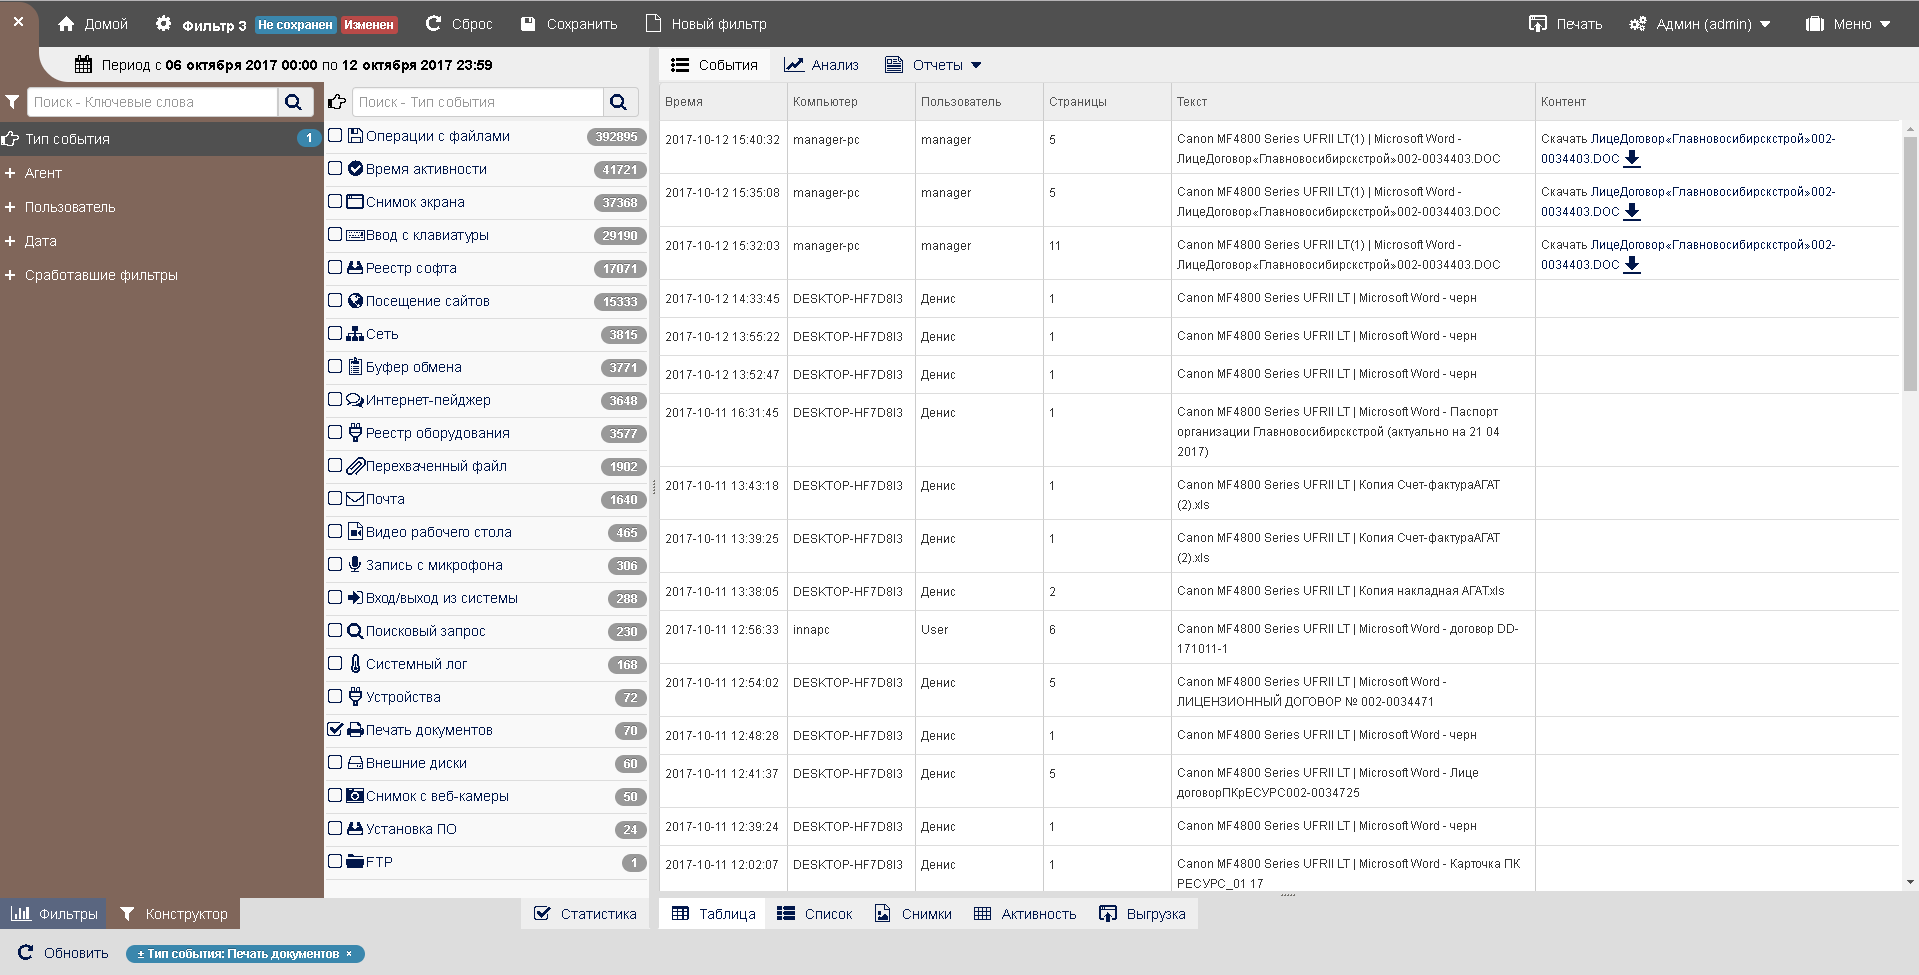The width and height of the screenshot is (1919, 975).
Task: Focus the event type search field
Action: point(477,102)
